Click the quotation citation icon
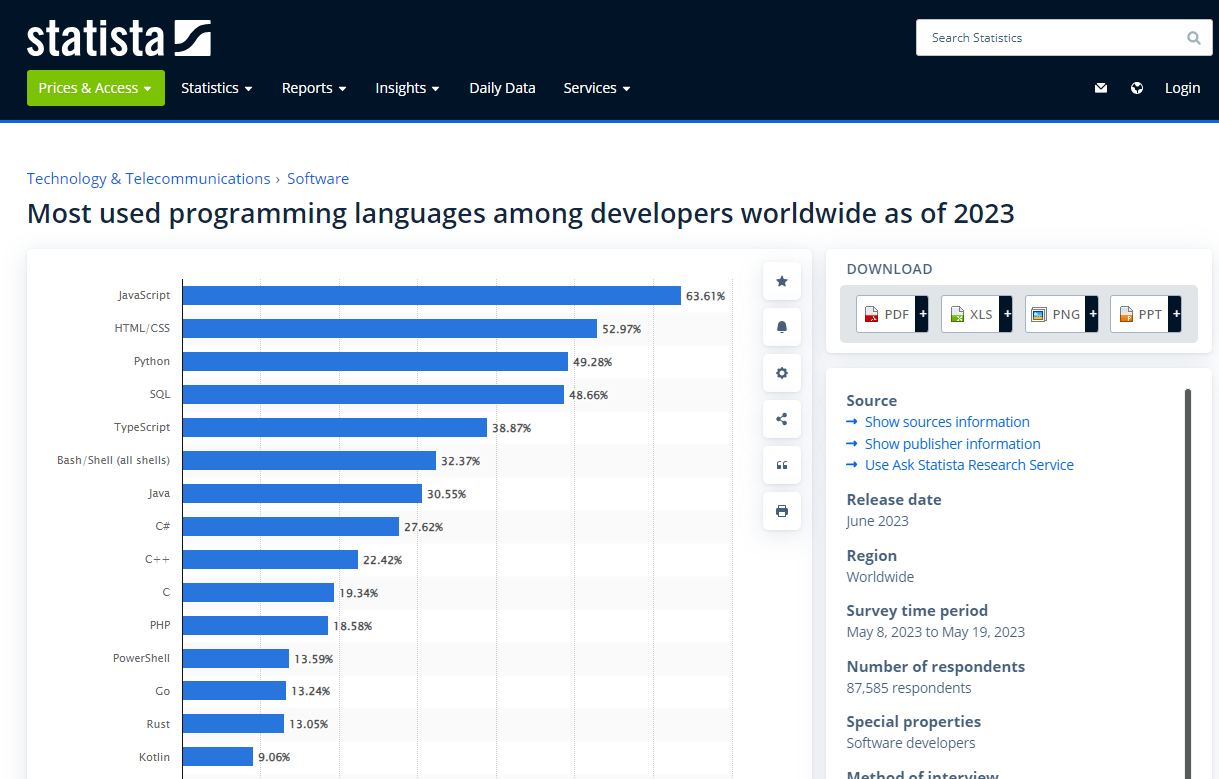Viewport: 1219px width, 779px height. pos(782,465)
